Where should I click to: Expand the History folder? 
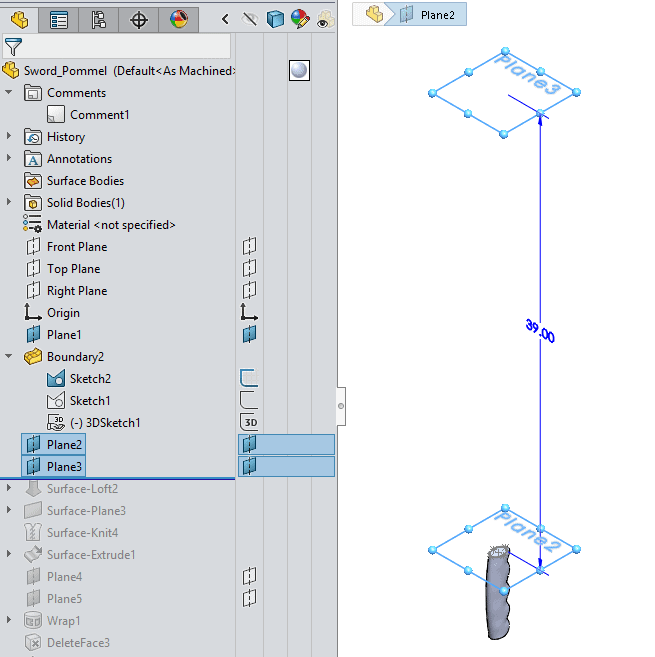[10, 137]
